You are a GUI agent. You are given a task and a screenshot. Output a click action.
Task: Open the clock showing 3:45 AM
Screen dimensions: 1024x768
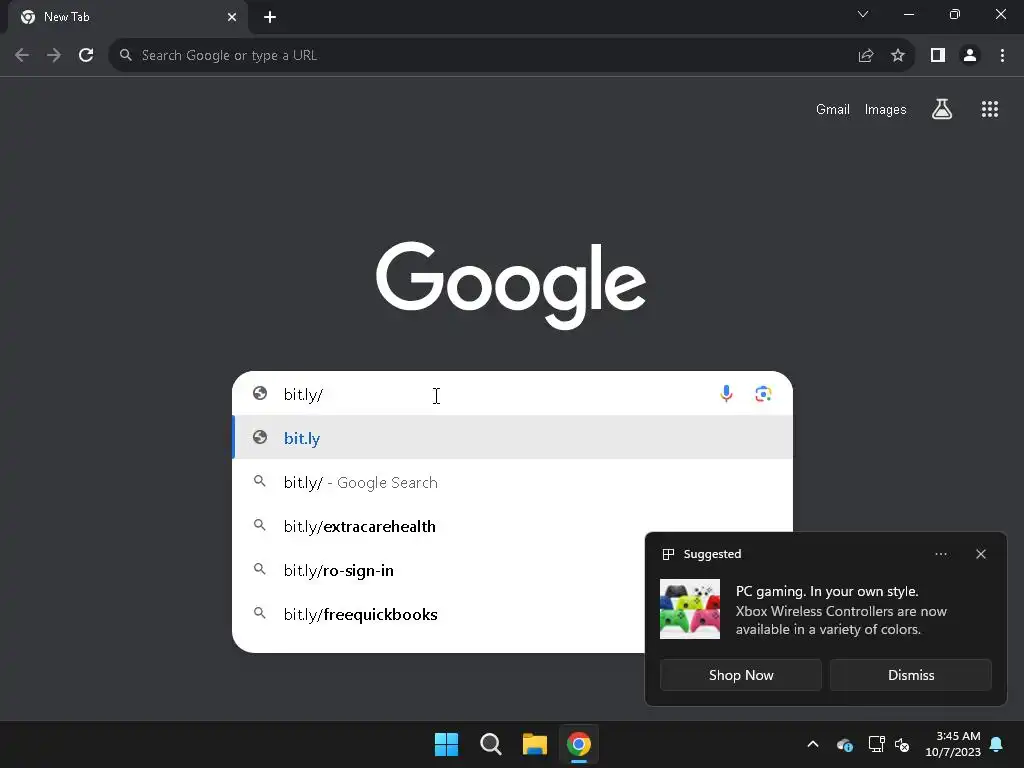(953, 744)
